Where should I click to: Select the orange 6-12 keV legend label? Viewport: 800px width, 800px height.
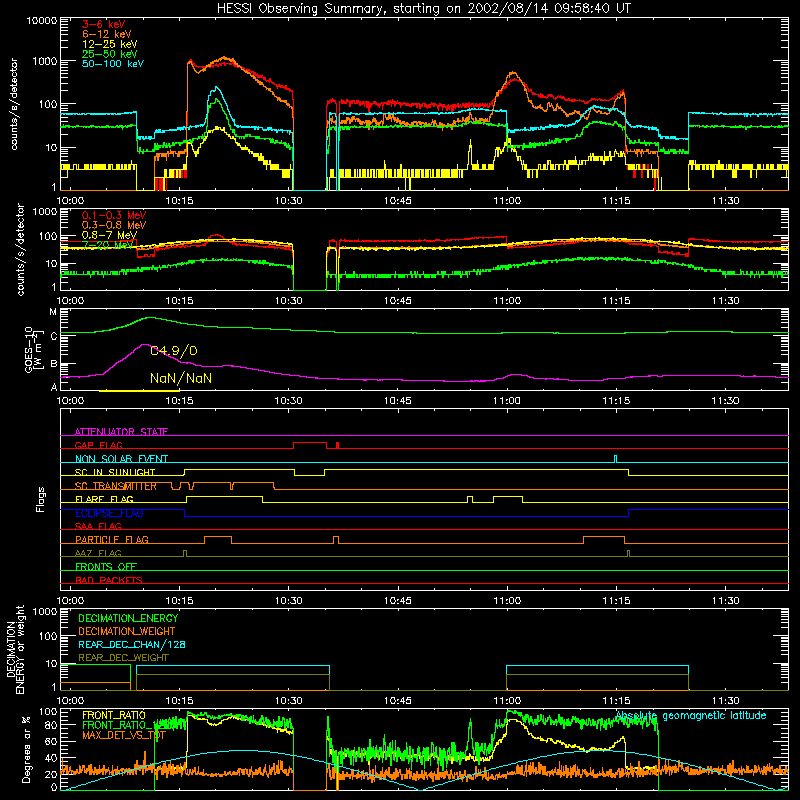107,34
